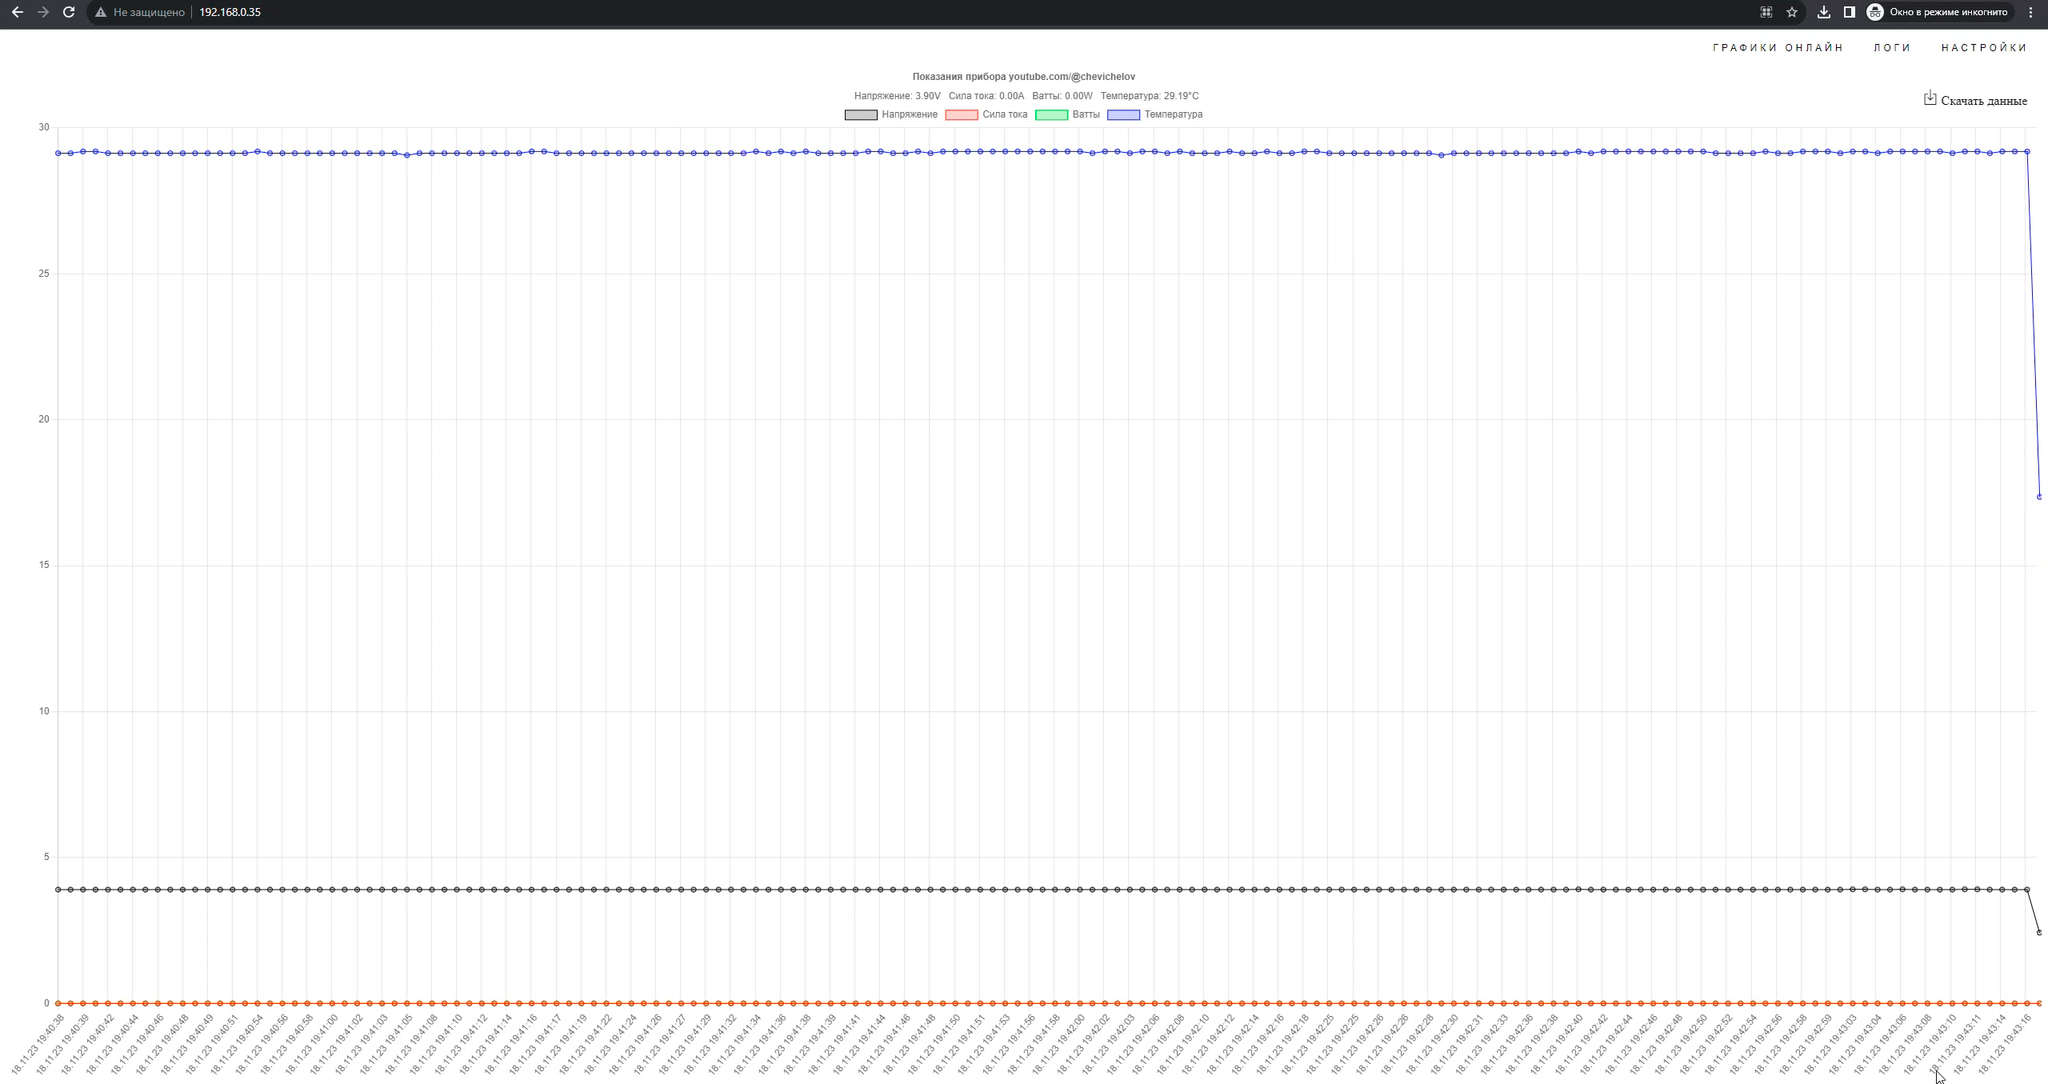Click the last voltage point that dropped below 3
Image resolution: width=2048 pixels, height=1084 pixels.
(x=2039, y=932)
